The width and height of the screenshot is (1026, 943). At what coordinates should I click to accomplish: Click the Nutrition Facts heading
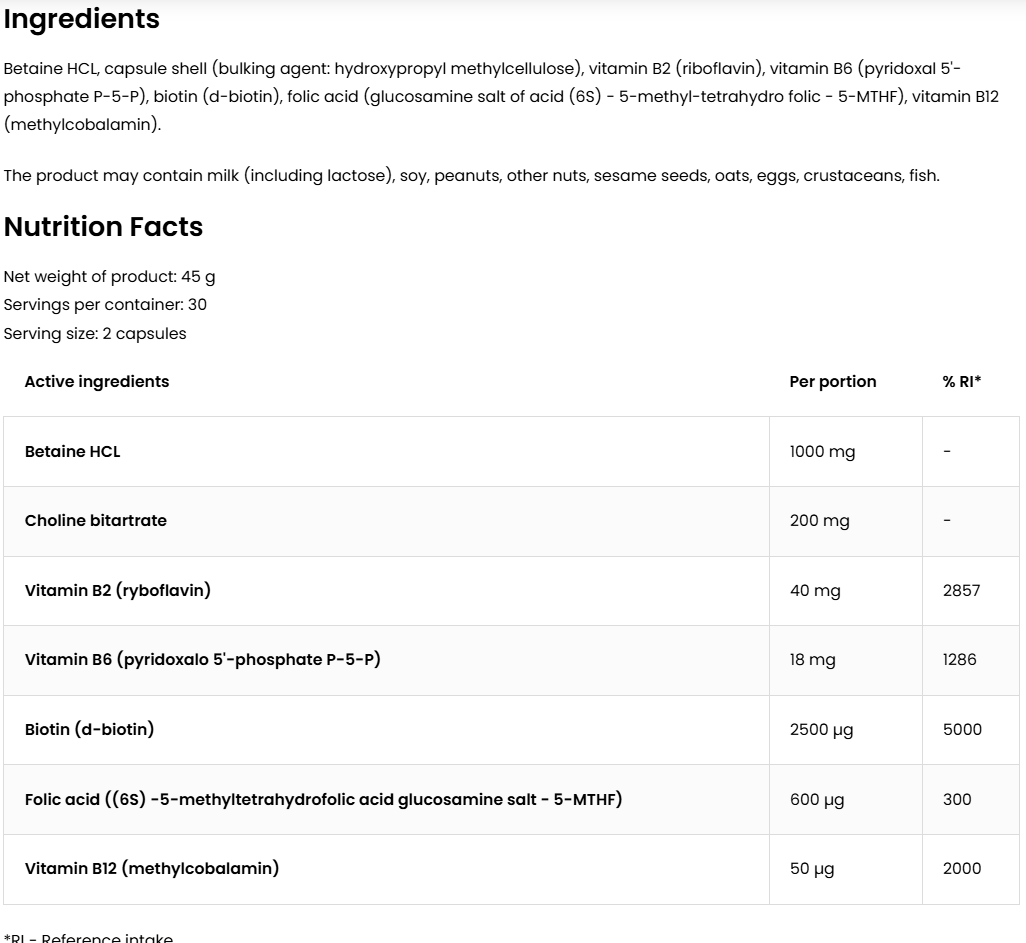pyautogui.click(x=103, y=227)
